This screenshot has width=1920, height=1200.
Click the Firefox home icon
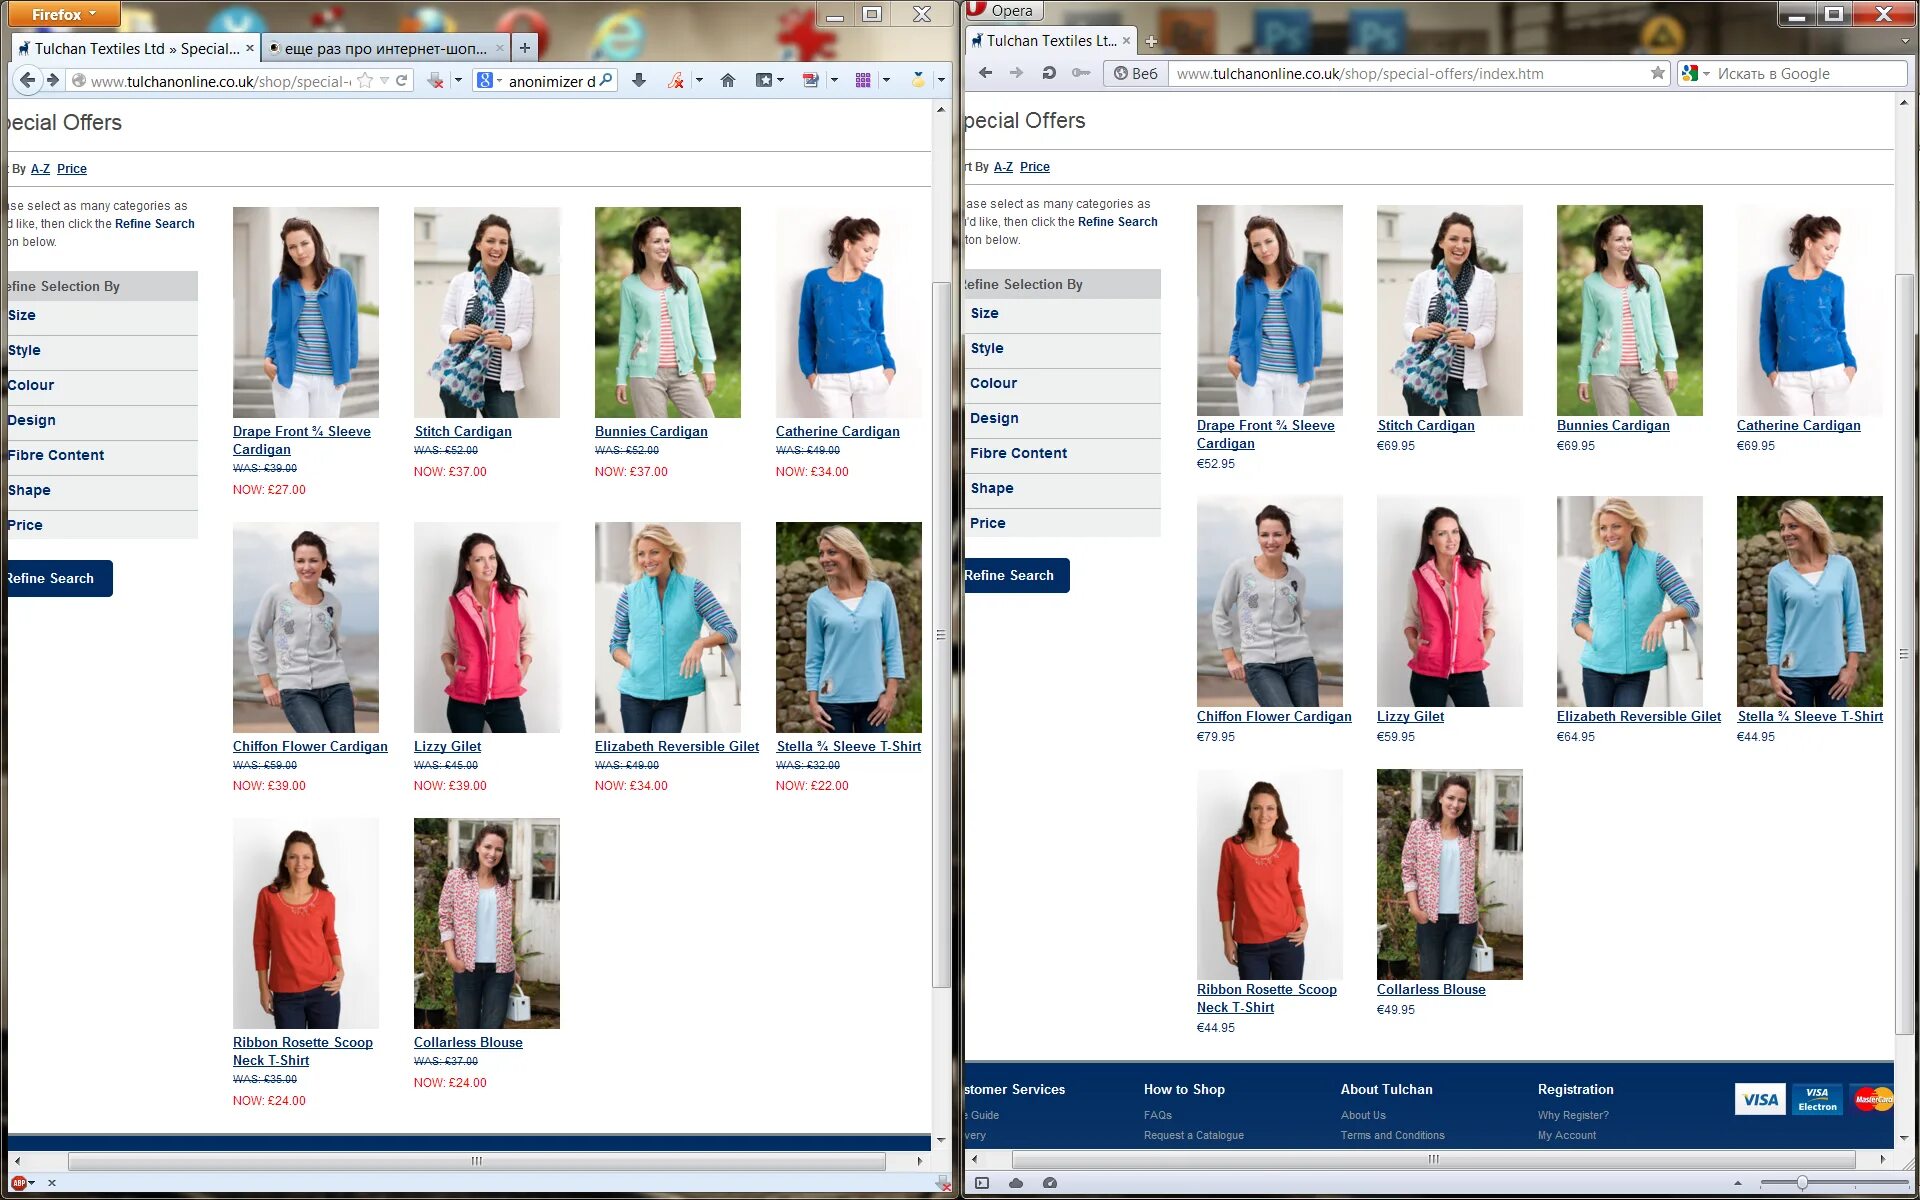(727, 81)
